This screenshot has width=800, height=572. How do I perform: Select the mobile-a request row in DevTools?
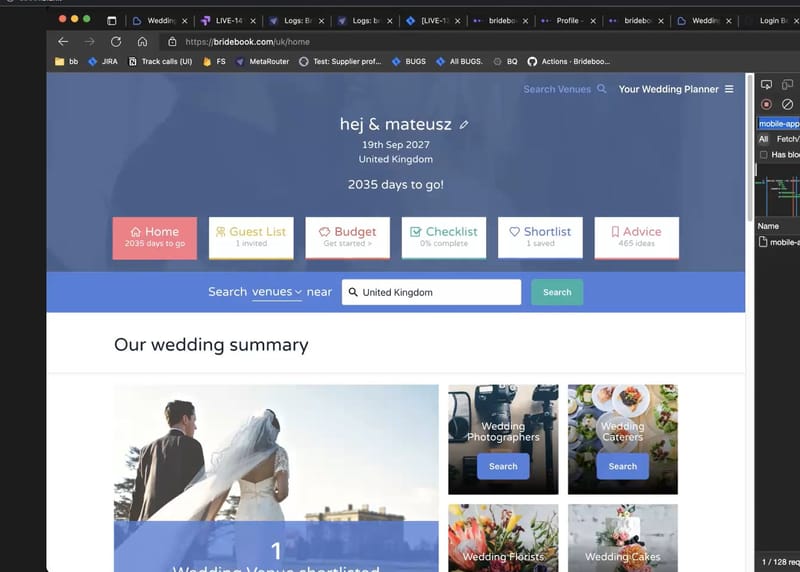(x=779, y=242)
